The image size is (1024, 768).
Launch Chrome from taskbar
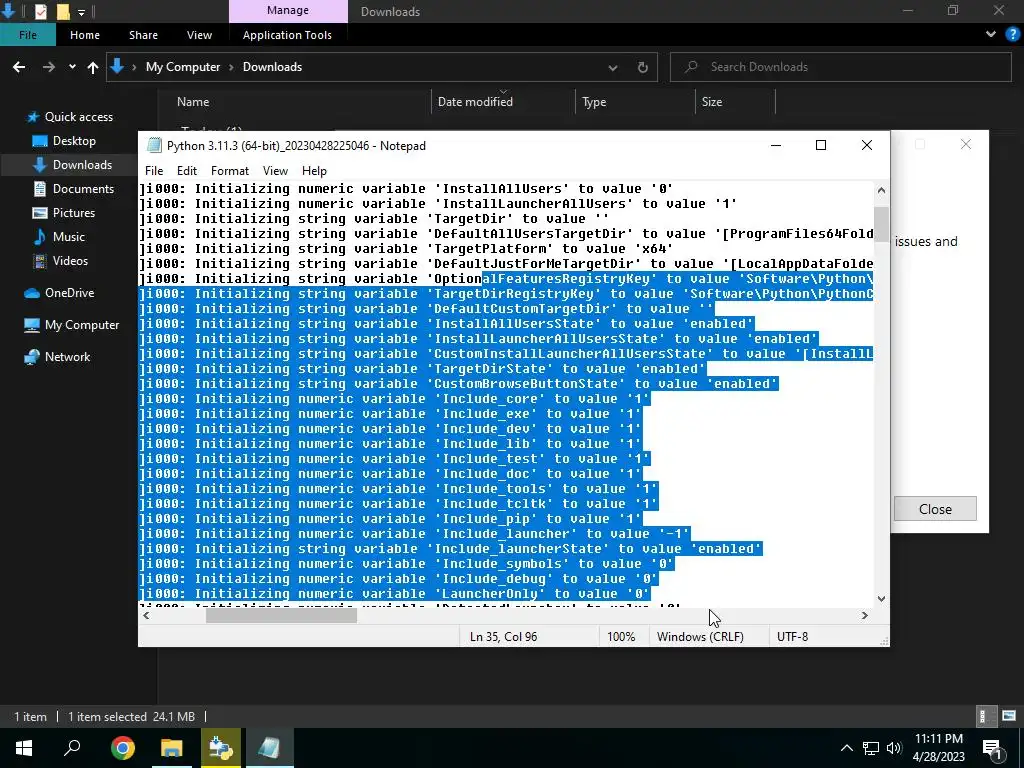(122, 748)
